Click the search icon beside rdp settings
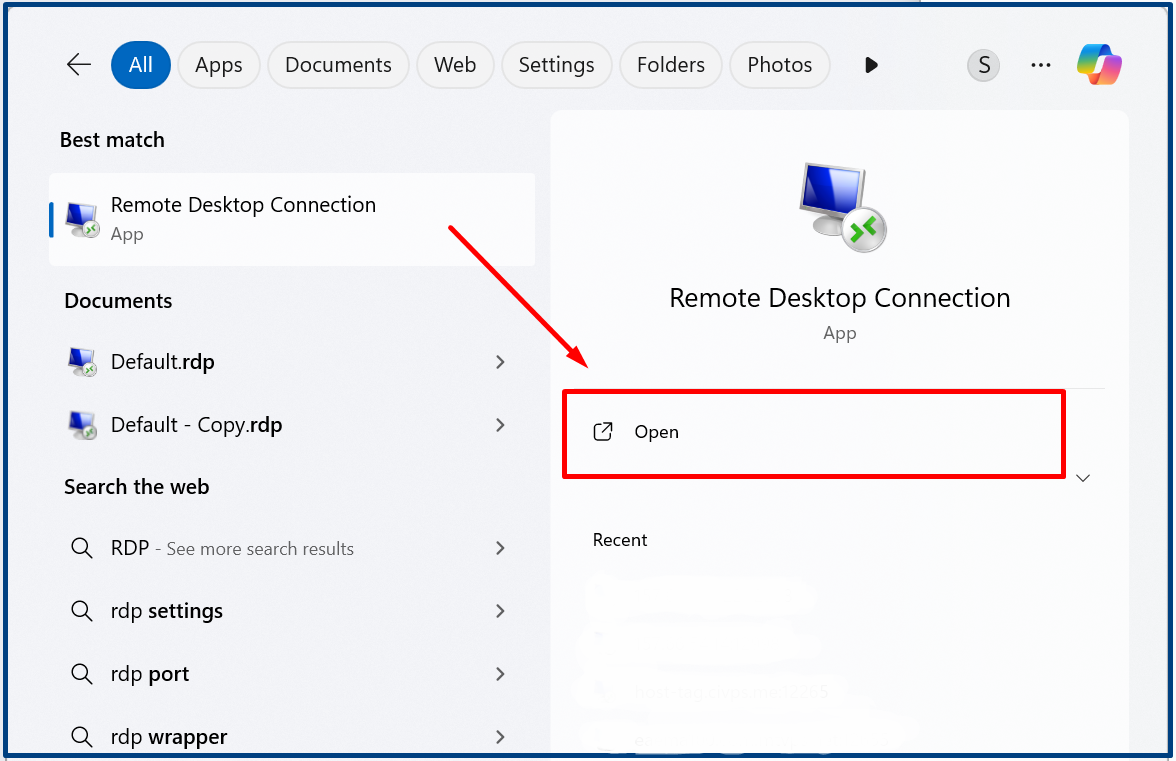The height and width of the screenshot is (761, 1176). (x=82, y=611)
